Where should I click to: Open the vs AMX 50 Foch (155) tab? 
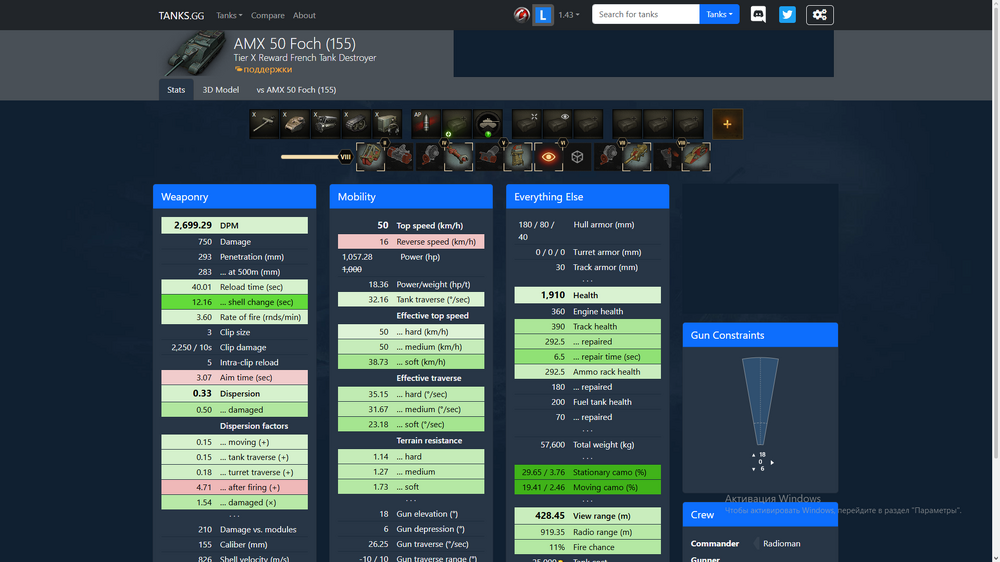tap(296, 90)
